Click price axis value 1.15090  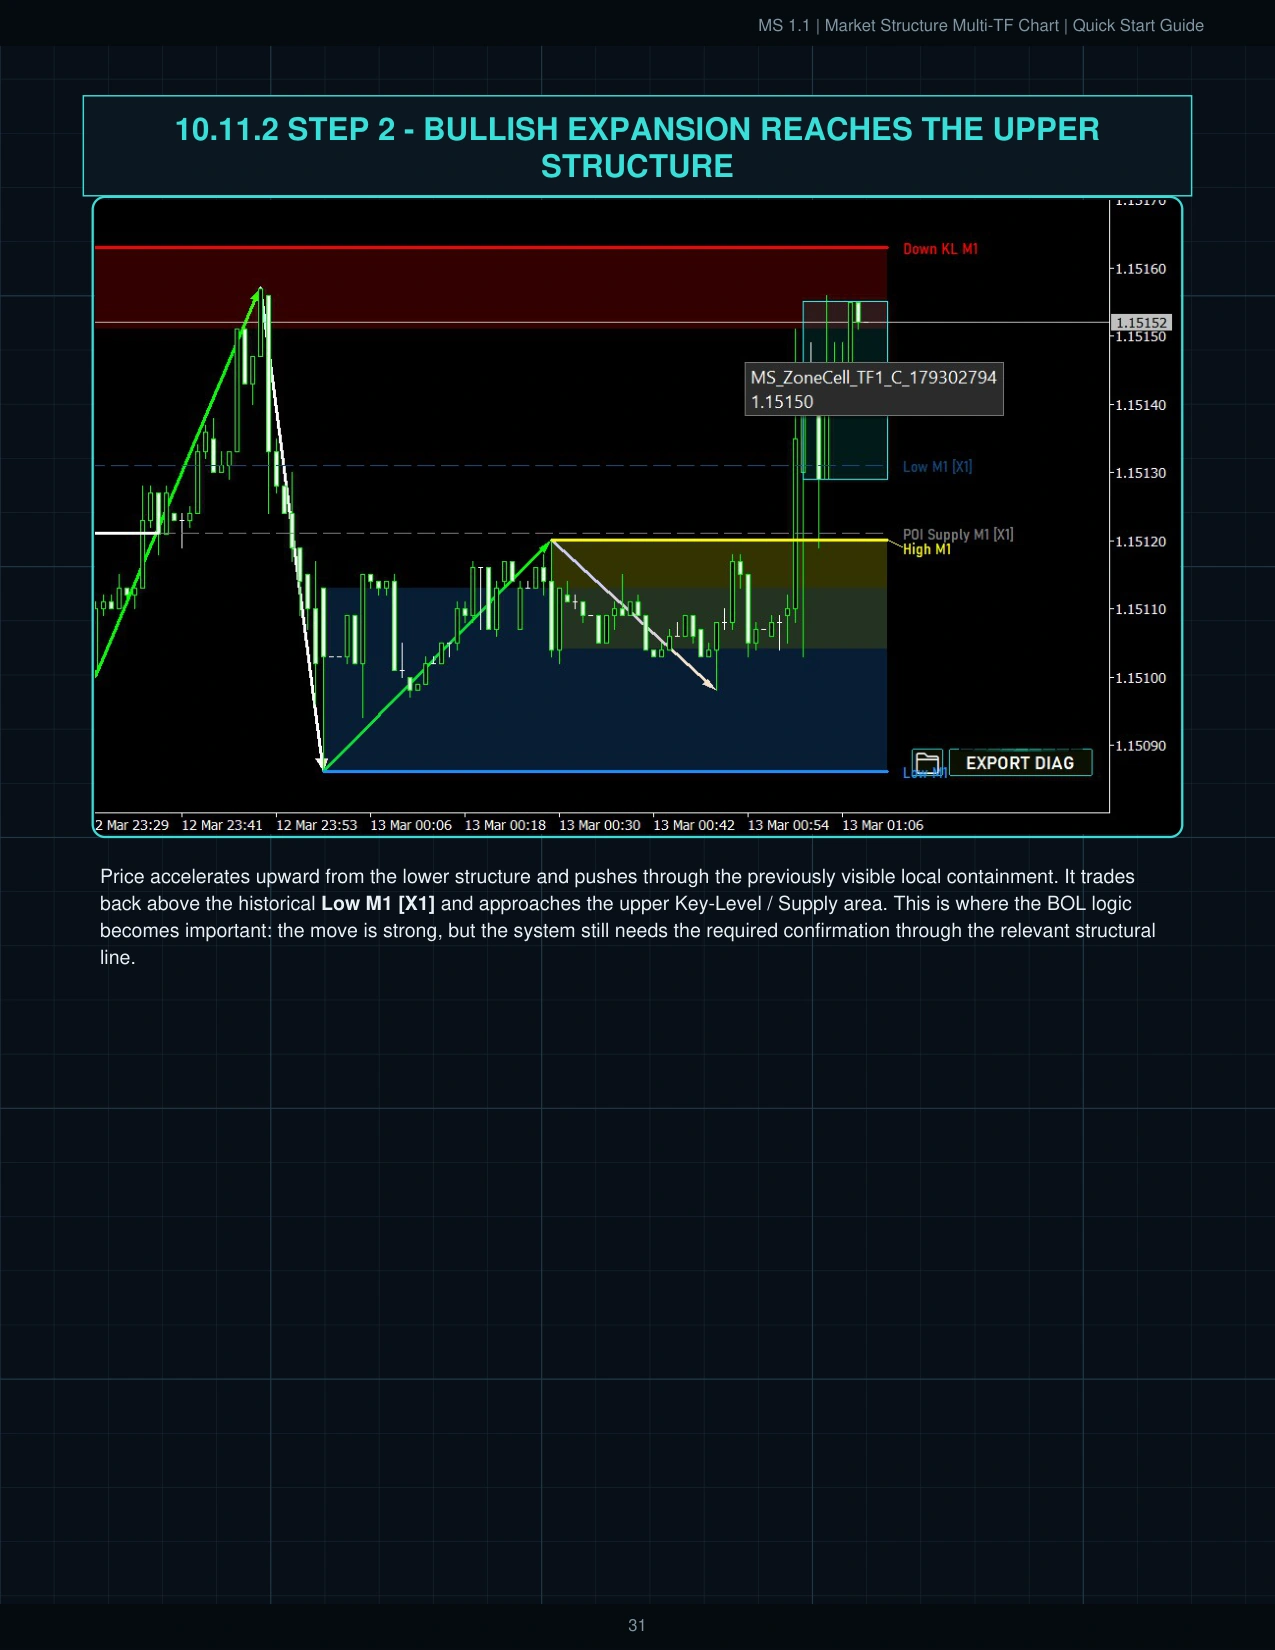[1141, 746]
